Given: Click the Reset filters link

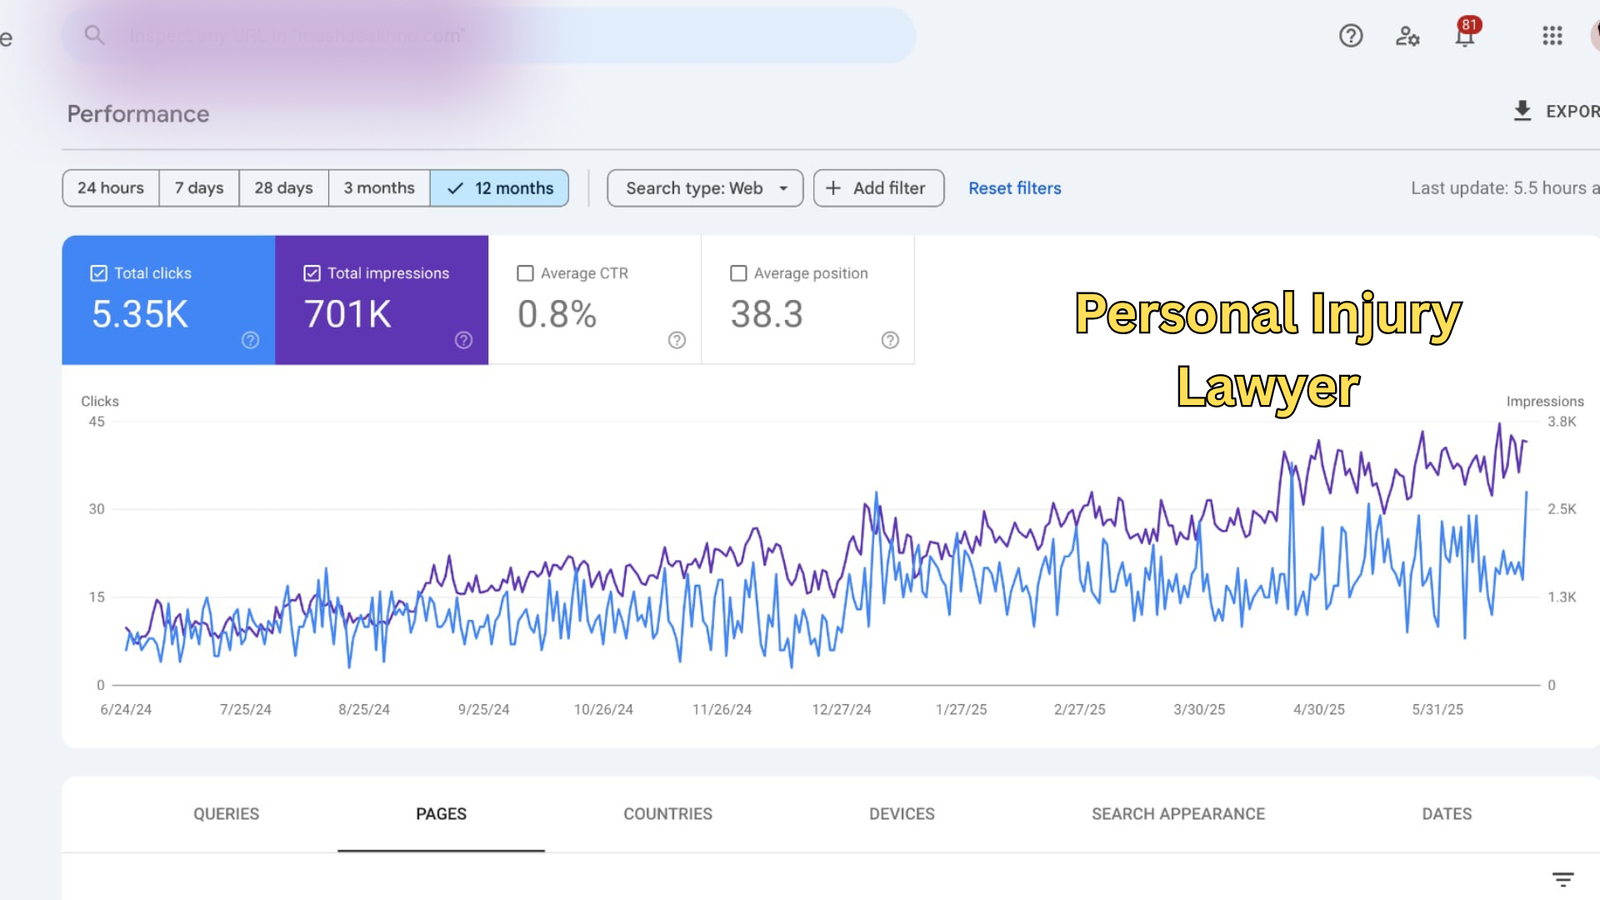Looking at the screenshot, I should pos(1014,188).
